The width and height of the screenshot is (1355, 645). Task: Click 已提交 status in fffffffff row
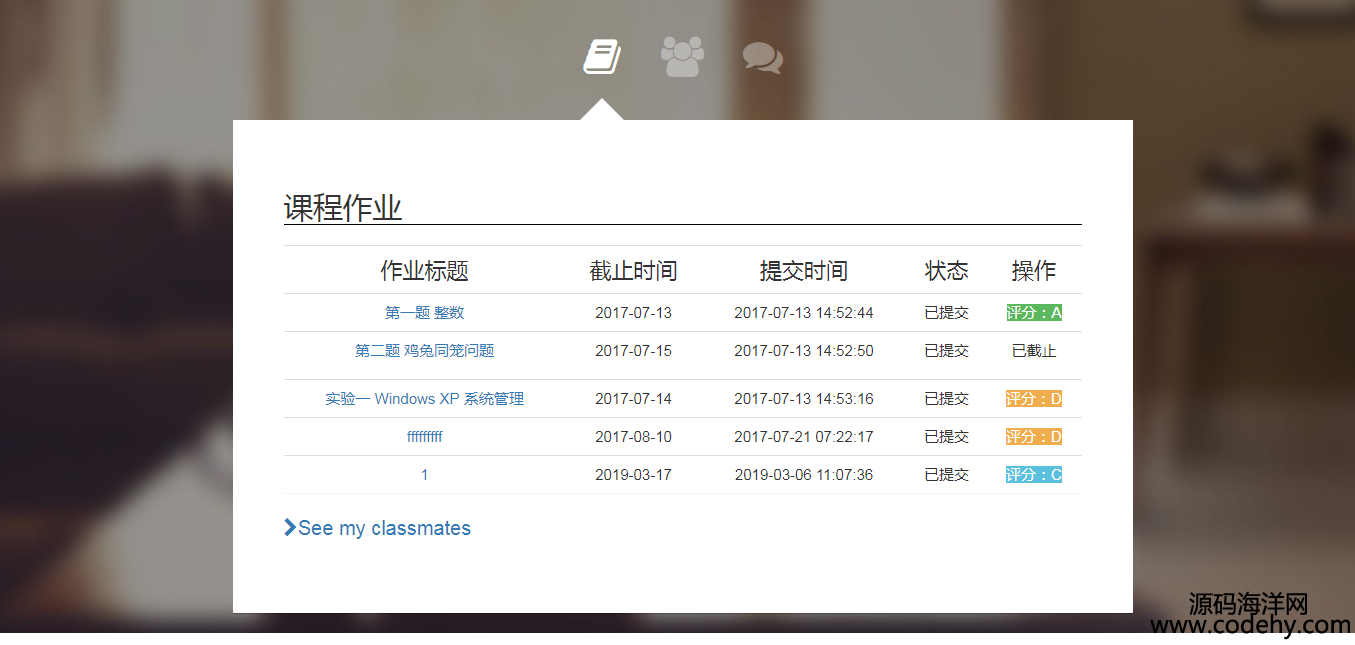946,437
